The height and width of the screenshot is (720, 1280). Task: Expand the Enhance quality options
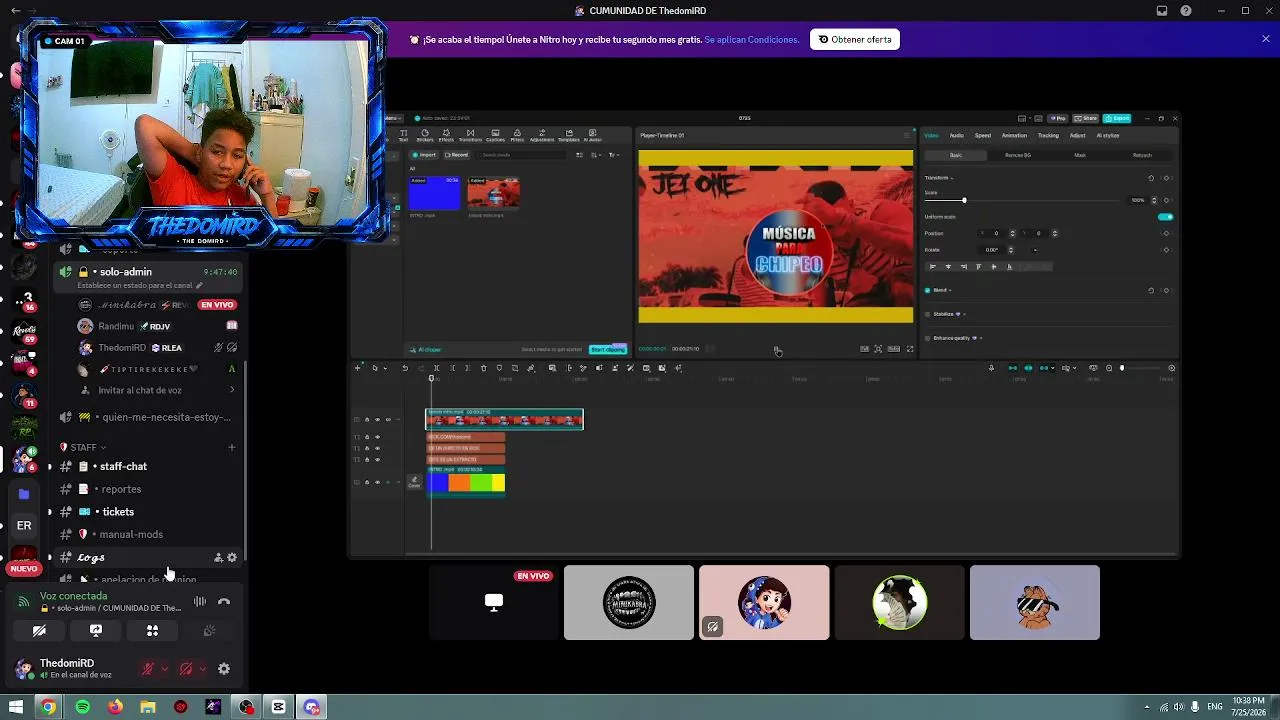point(981,338)
